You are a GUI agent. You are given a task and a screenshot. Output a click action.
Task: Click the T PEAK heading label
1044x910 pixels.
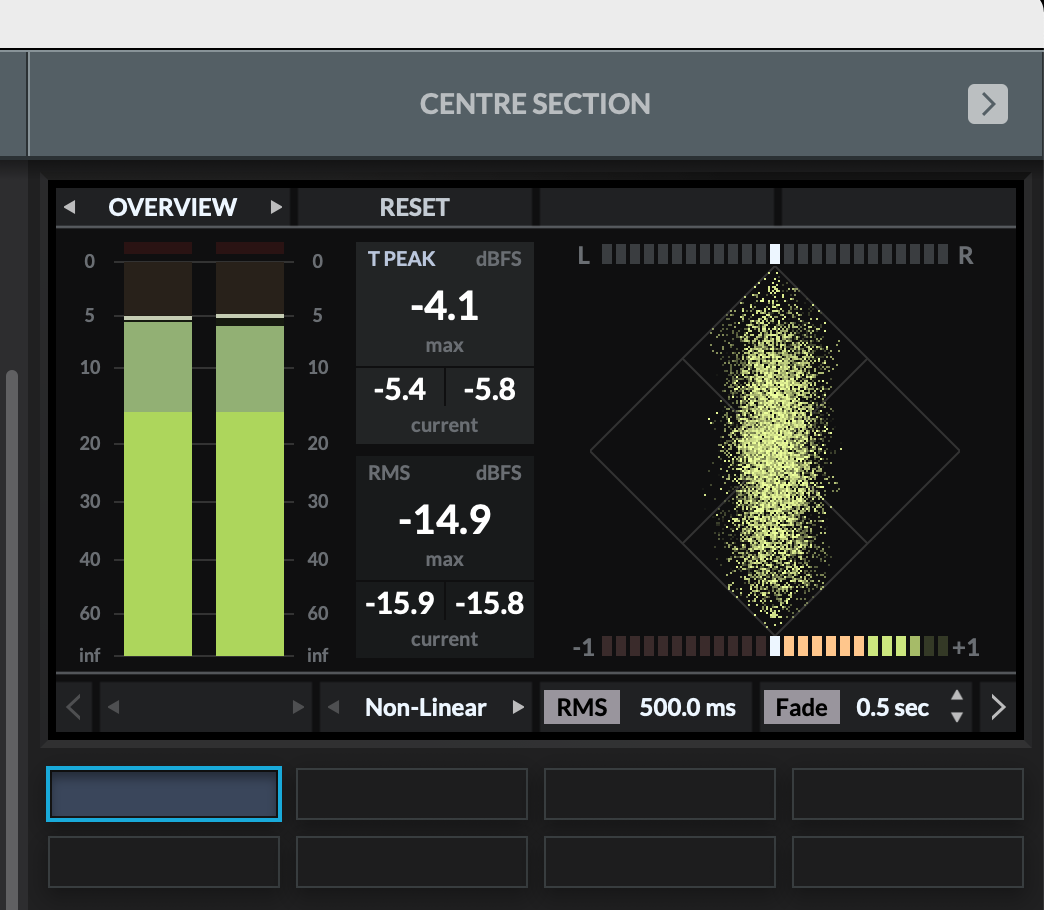click(401, 259)
